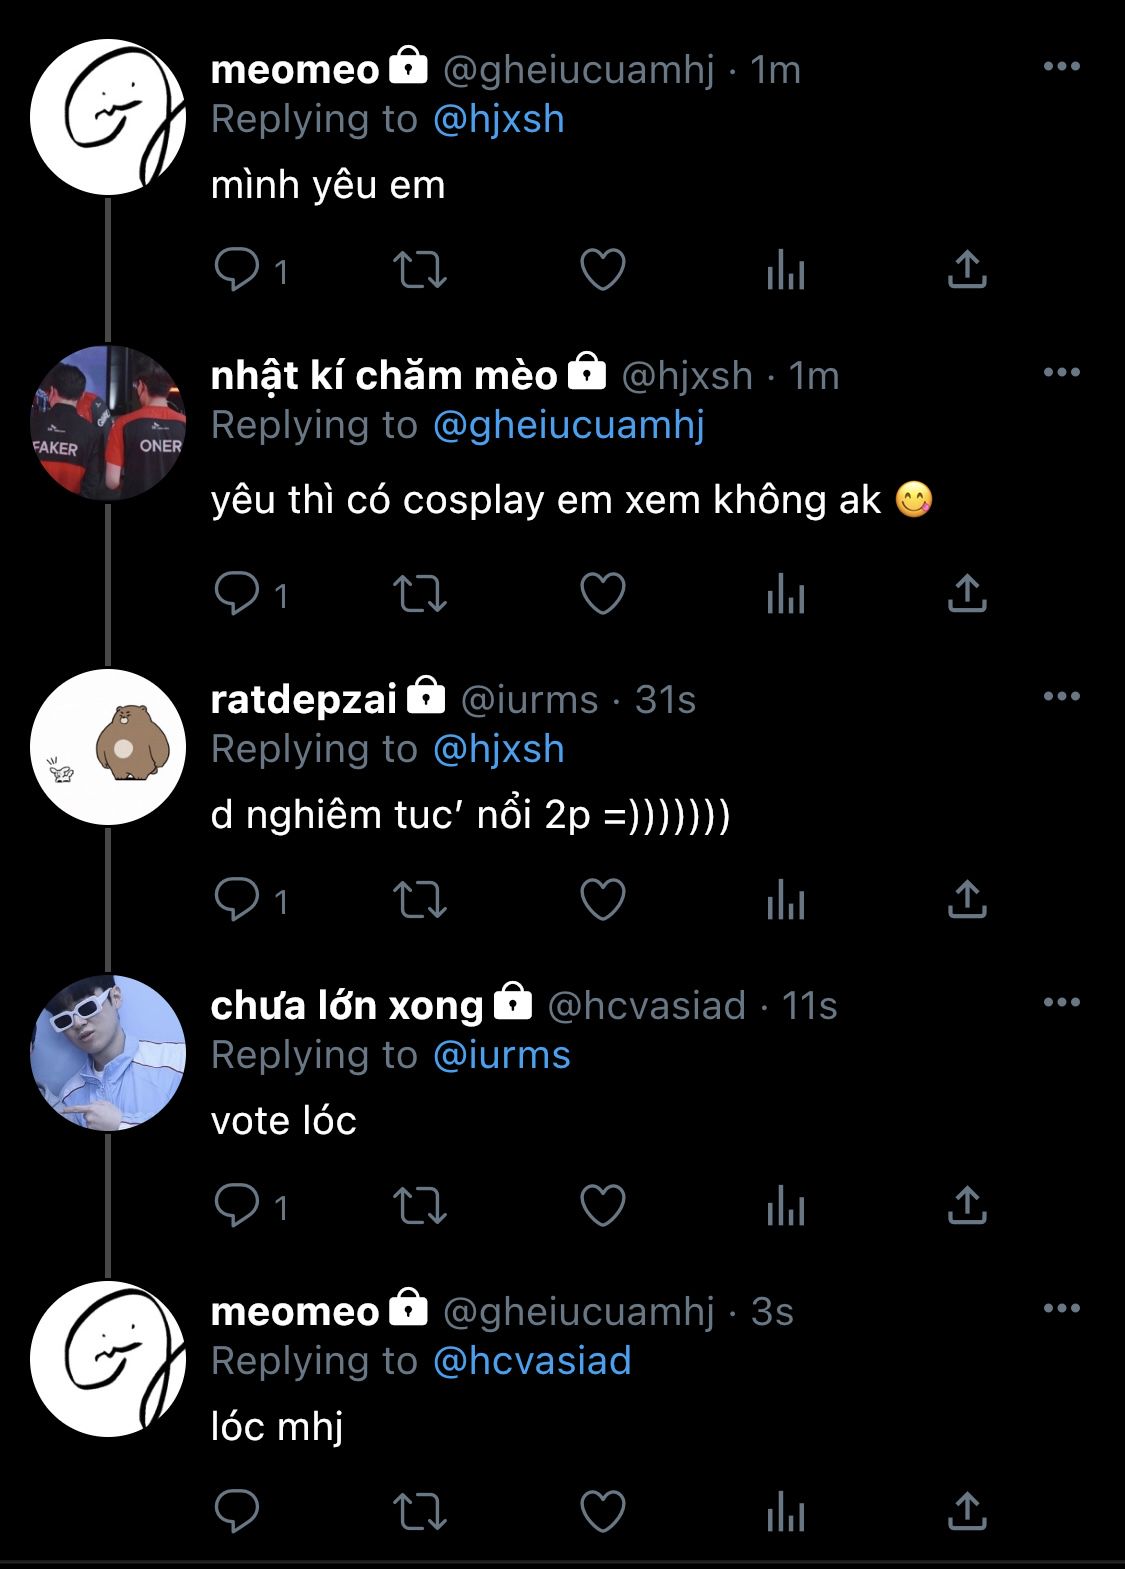
Task: Open more options for meomeo's first tweet
Action: coord(1061,67)
